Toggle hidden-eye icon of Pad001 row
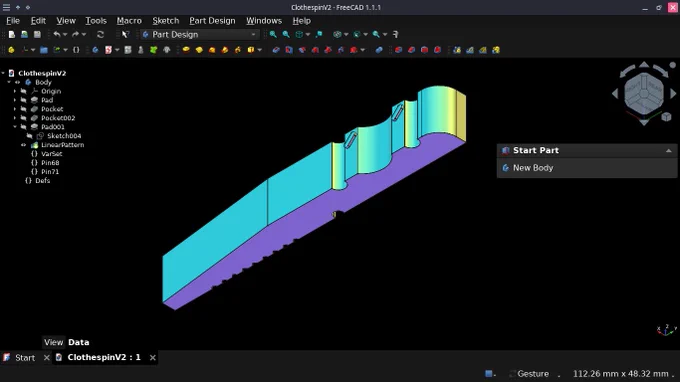 point(23,127)
